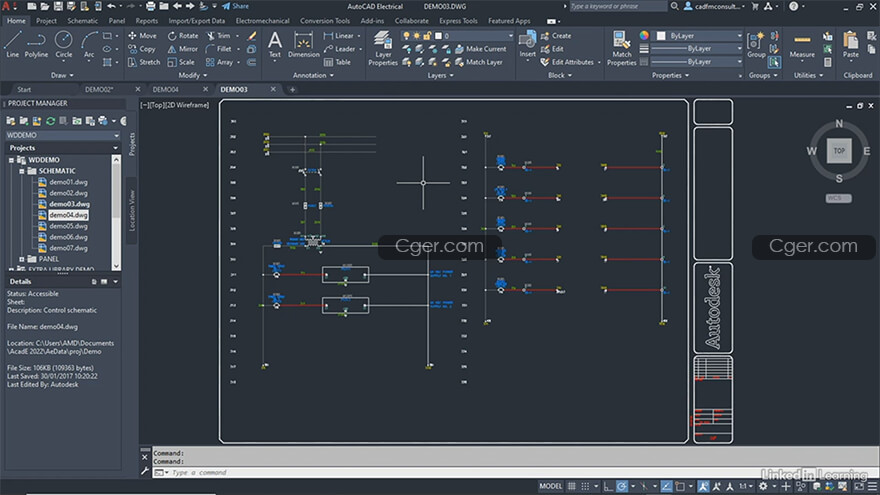Image resolution: width=880 pixels, height=495 pixels.
Task: Choose the Circle drawing tool
Action: (x=63, y=45)
